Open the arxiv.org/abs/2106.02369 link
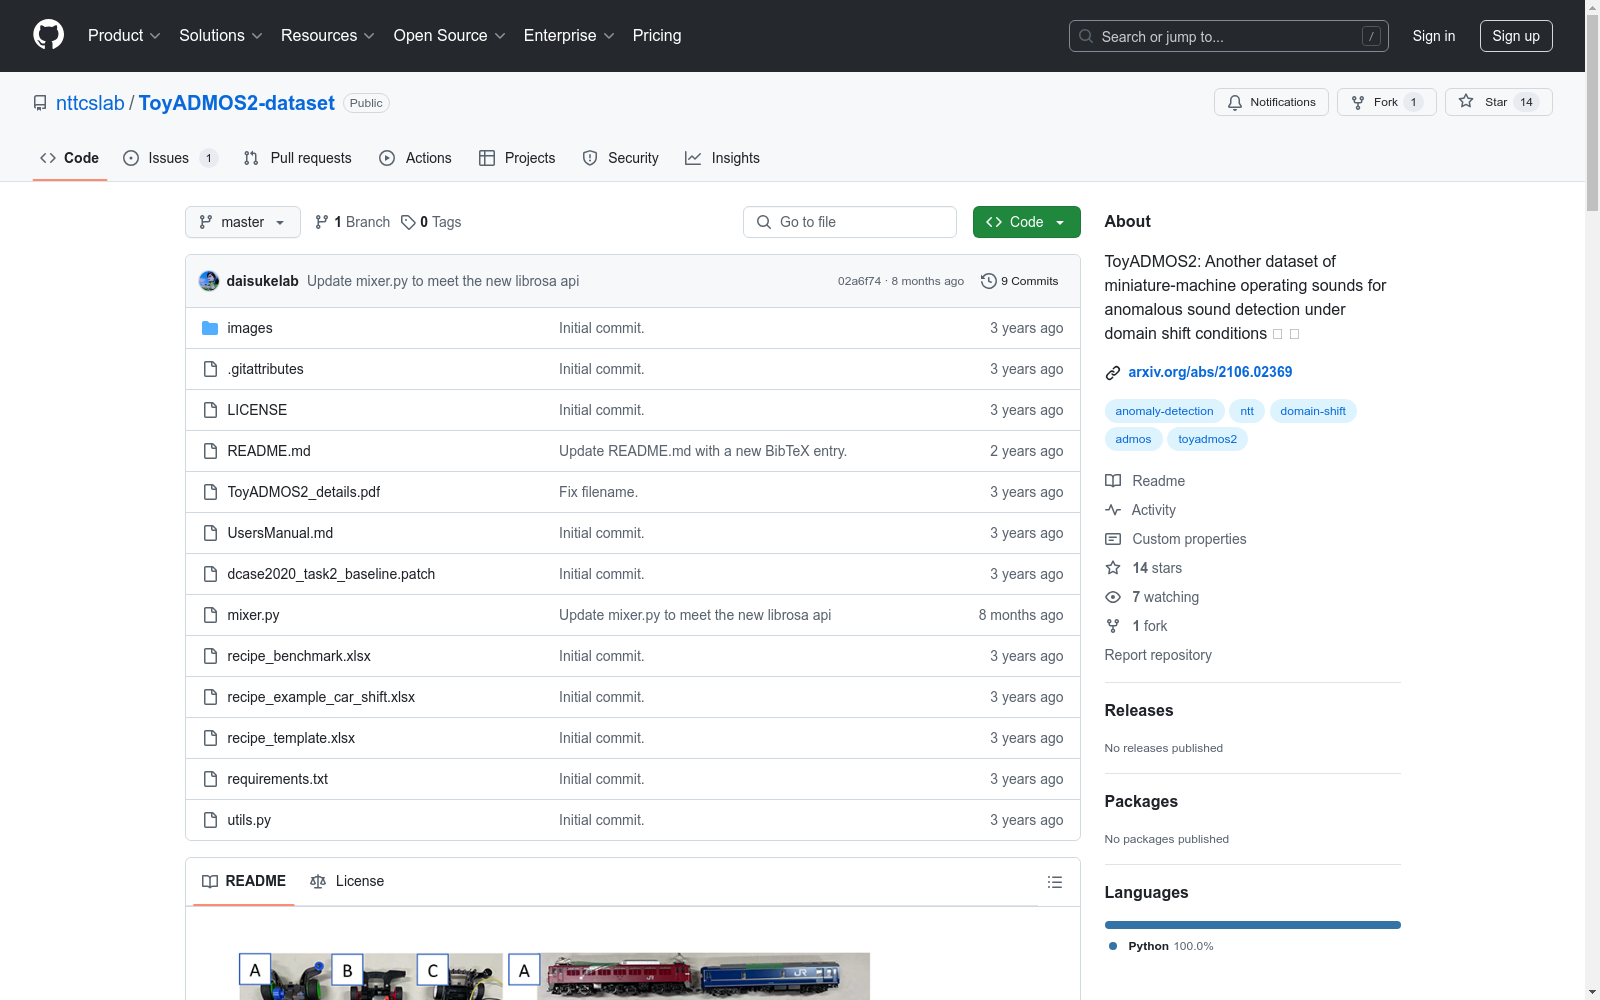Viewport: 1600px width, 1000px height. click(x=1210, y=372)
